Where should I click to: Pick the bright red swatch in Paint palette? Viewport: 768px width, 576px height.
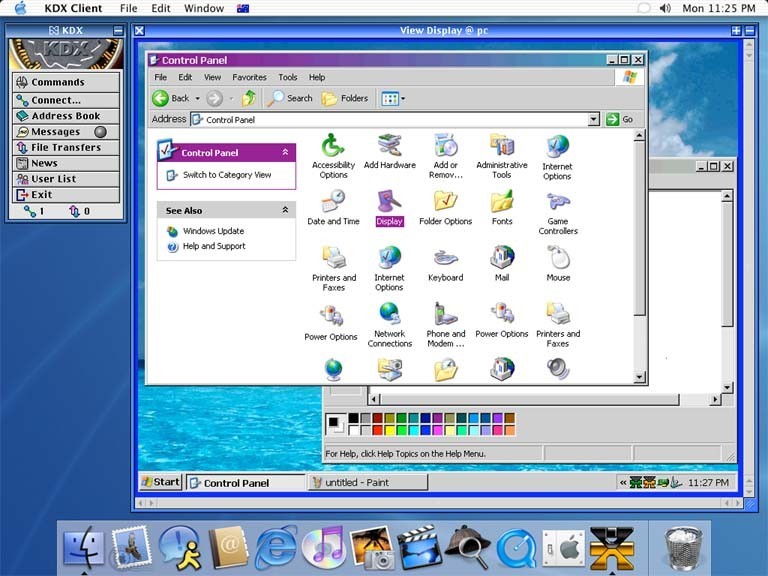(377, 430)
